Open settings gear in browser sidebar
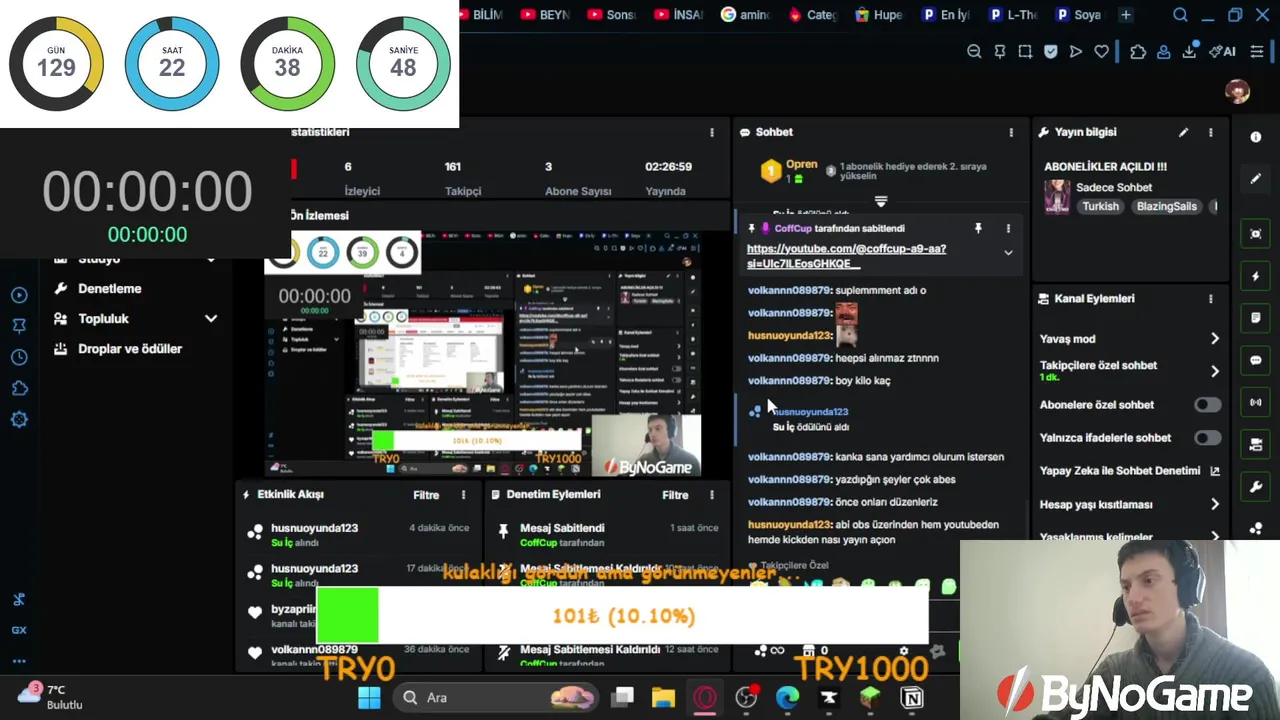This screenshot has width=1280, height=720. (x=19, y=419)
